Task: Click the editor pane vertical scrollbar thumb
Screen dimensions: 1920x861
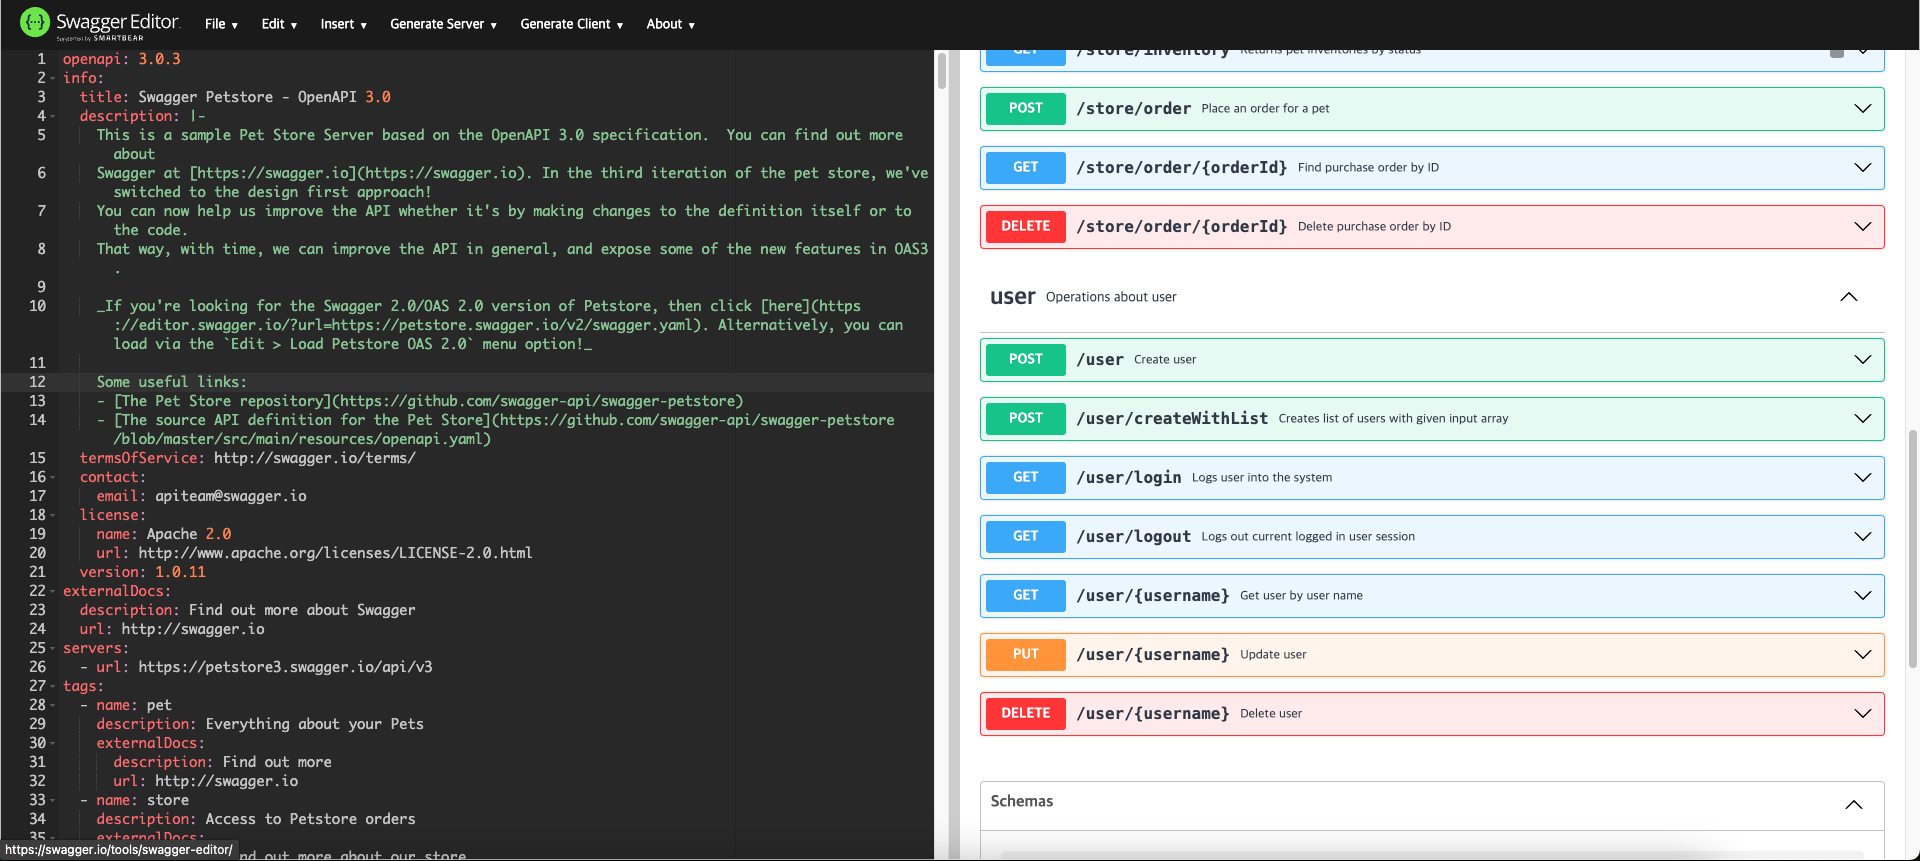Action: 941,71
